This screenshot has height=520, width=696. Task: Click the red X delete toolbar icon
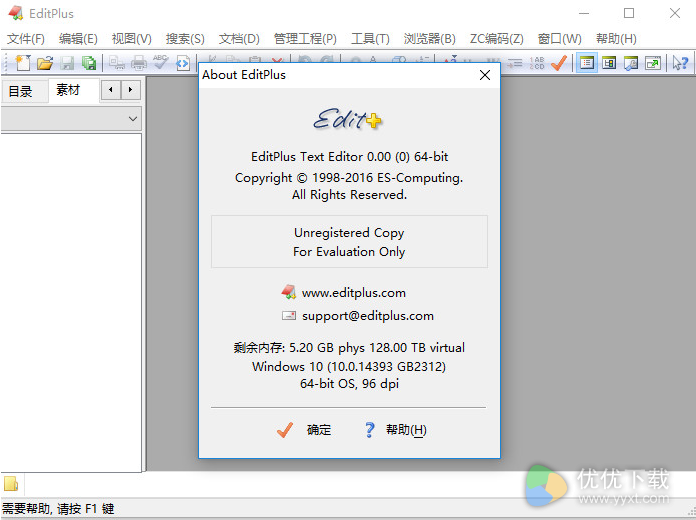(x=277, y=60)
